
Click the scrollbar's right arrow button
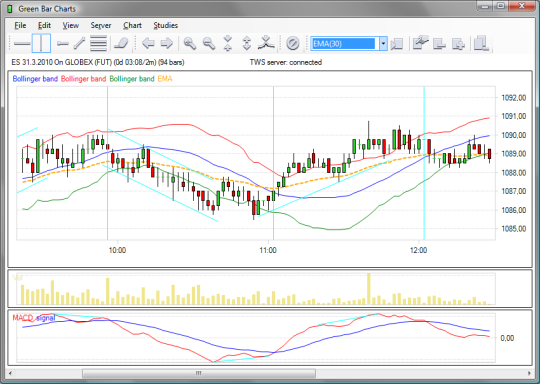(529, 373)
